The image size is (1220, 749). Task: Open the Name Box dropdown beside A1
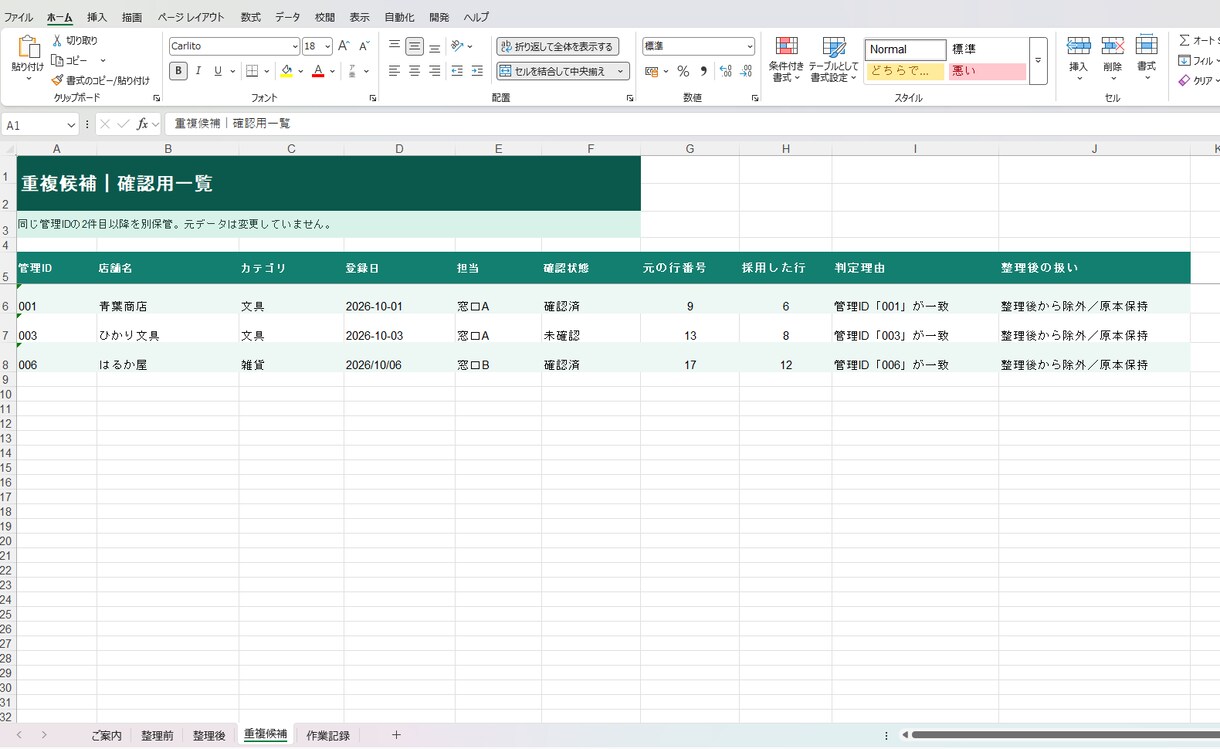(x=71, y=125)
